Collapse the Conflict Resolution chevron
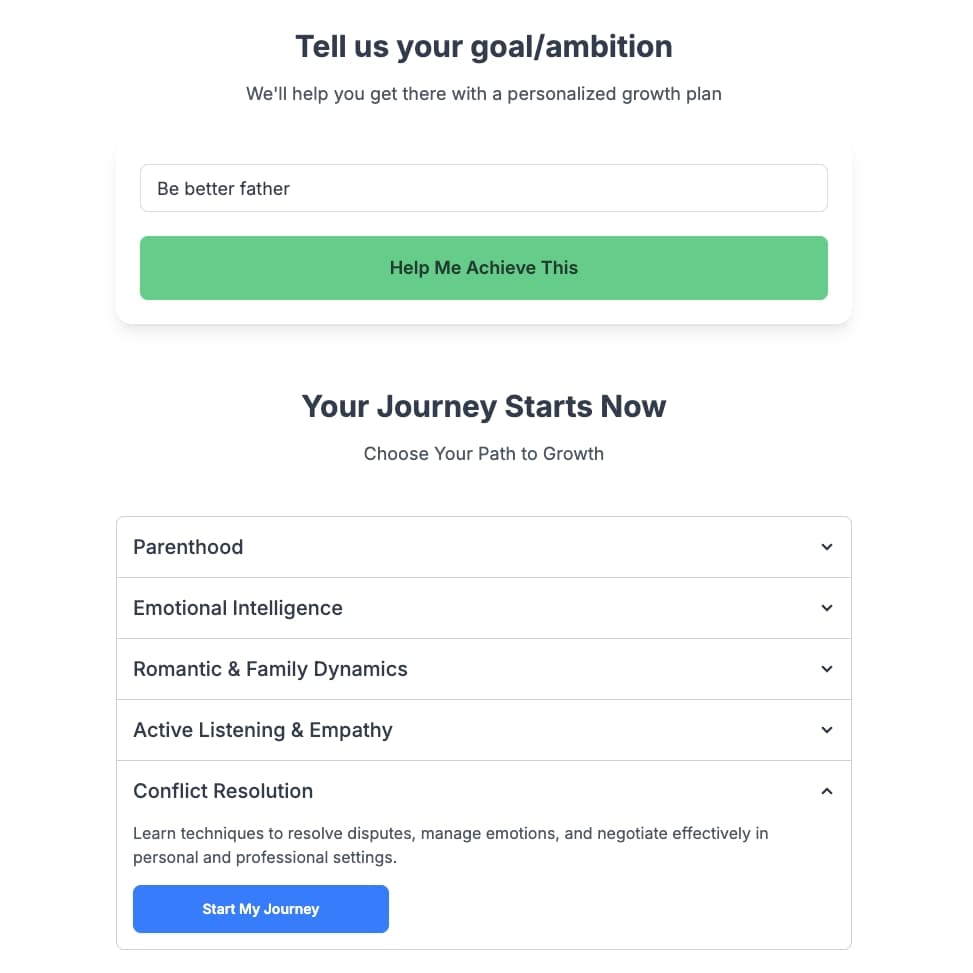973x973 pixels. [x=826, y=791]
